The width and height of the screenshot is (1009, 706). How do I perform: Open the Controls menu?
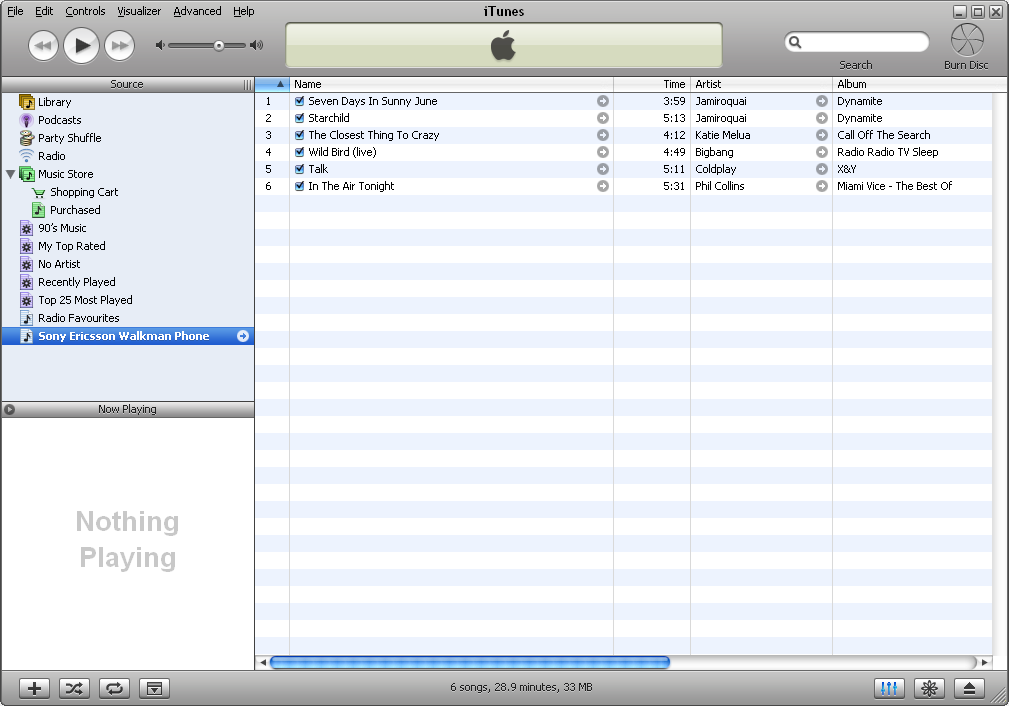pyautogui.click(x=85, y=11)
